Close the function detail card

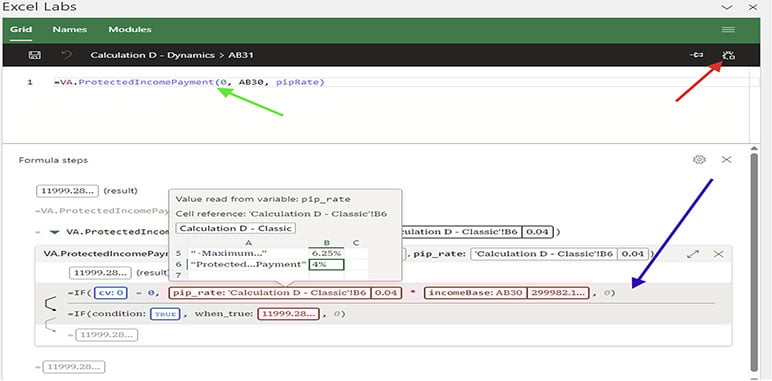[719, 254]
